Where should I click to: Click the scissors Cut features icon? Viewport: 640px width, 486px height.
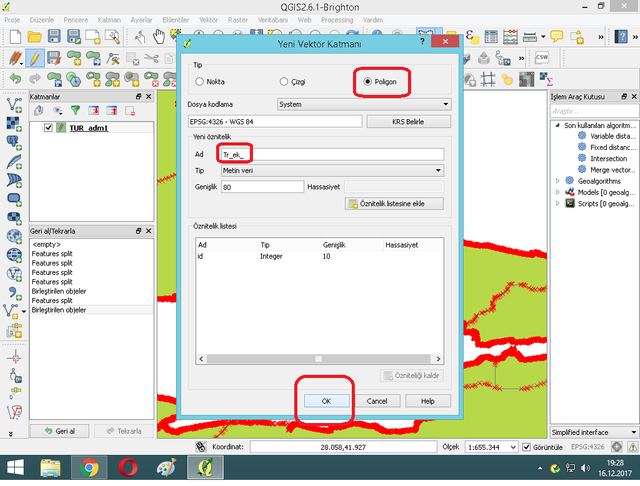click(x=152, y=58)
